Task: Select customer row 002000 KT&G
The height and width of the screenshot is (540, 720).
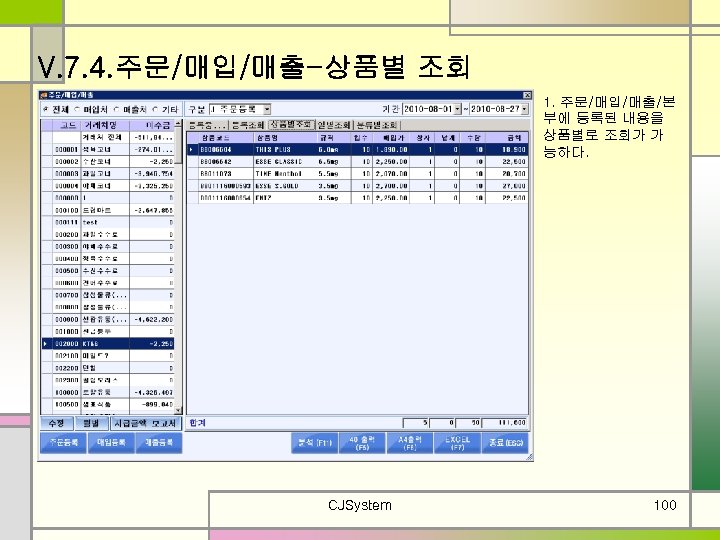Action: [x=108, y=343]
